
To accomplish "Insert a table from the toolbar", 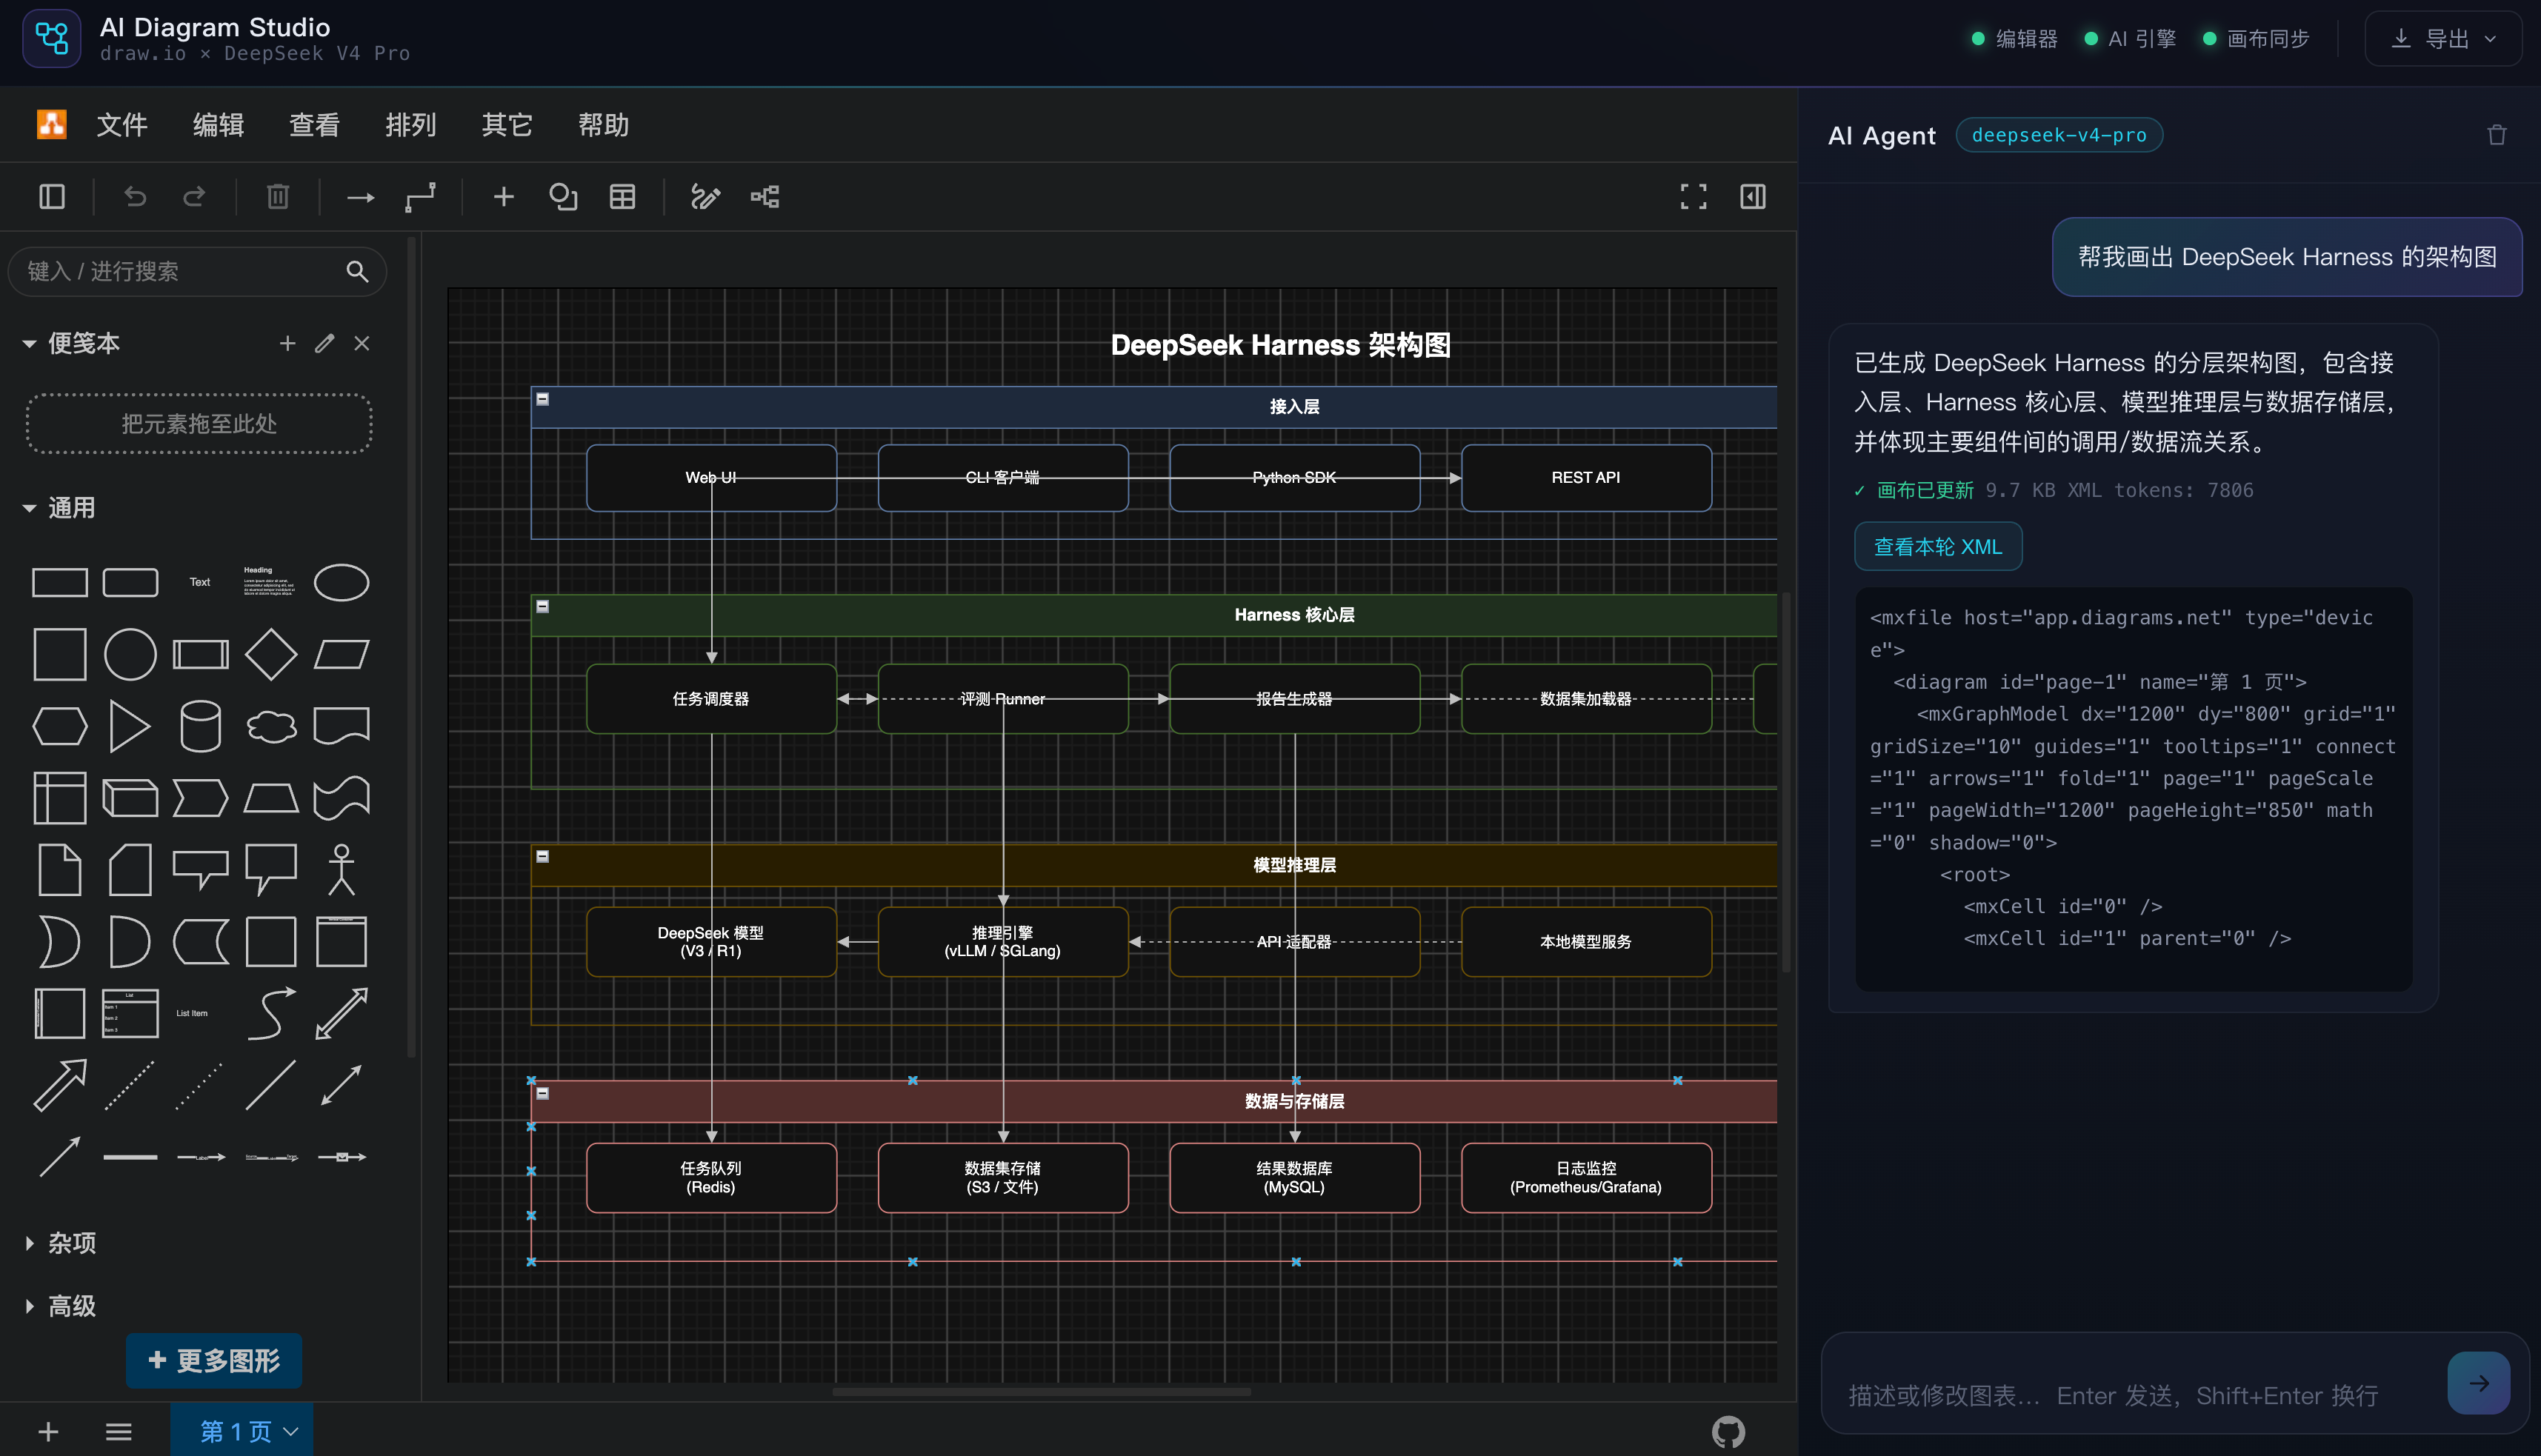I will coord(622,197).
